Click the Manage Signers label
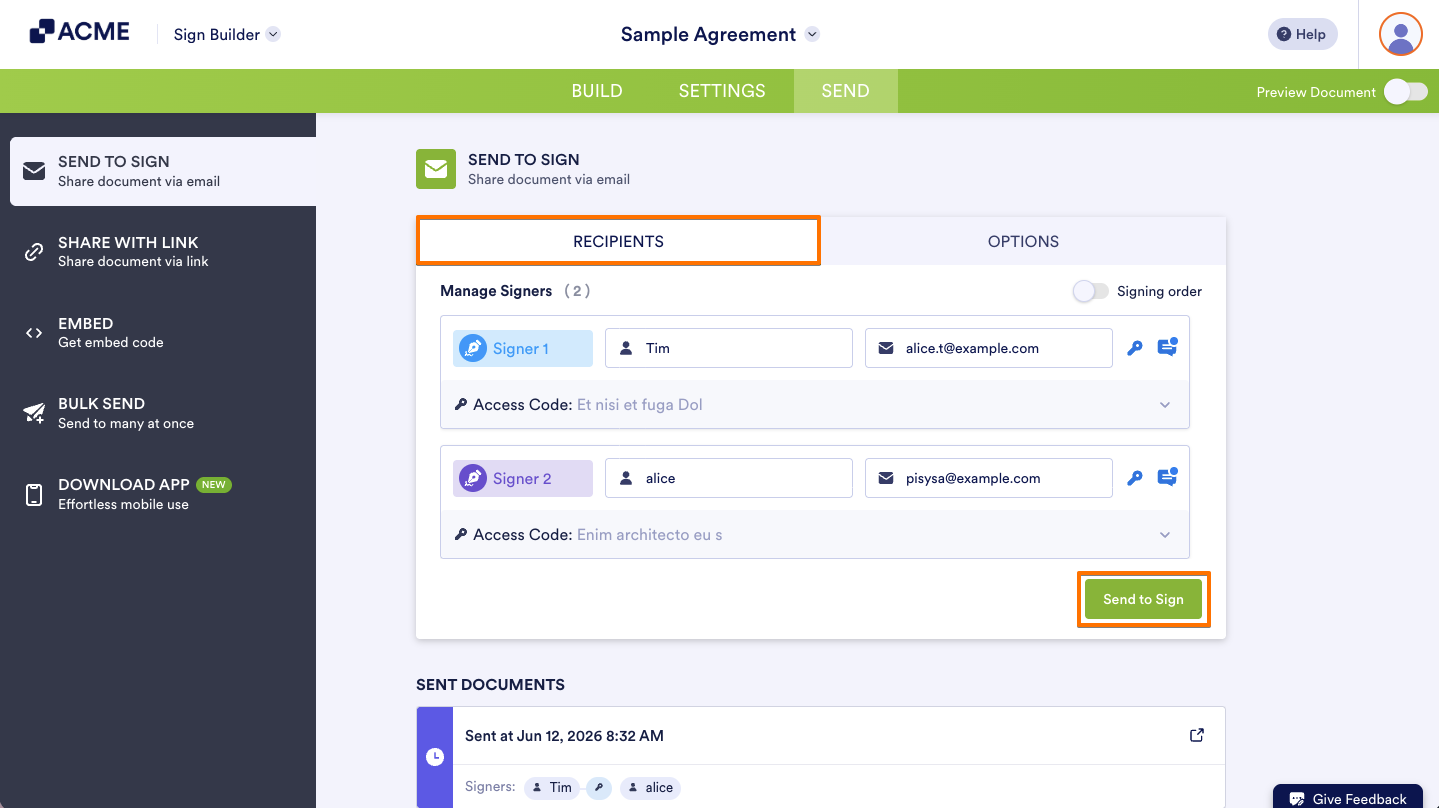 pyautogui.click(x=496, y=291)
